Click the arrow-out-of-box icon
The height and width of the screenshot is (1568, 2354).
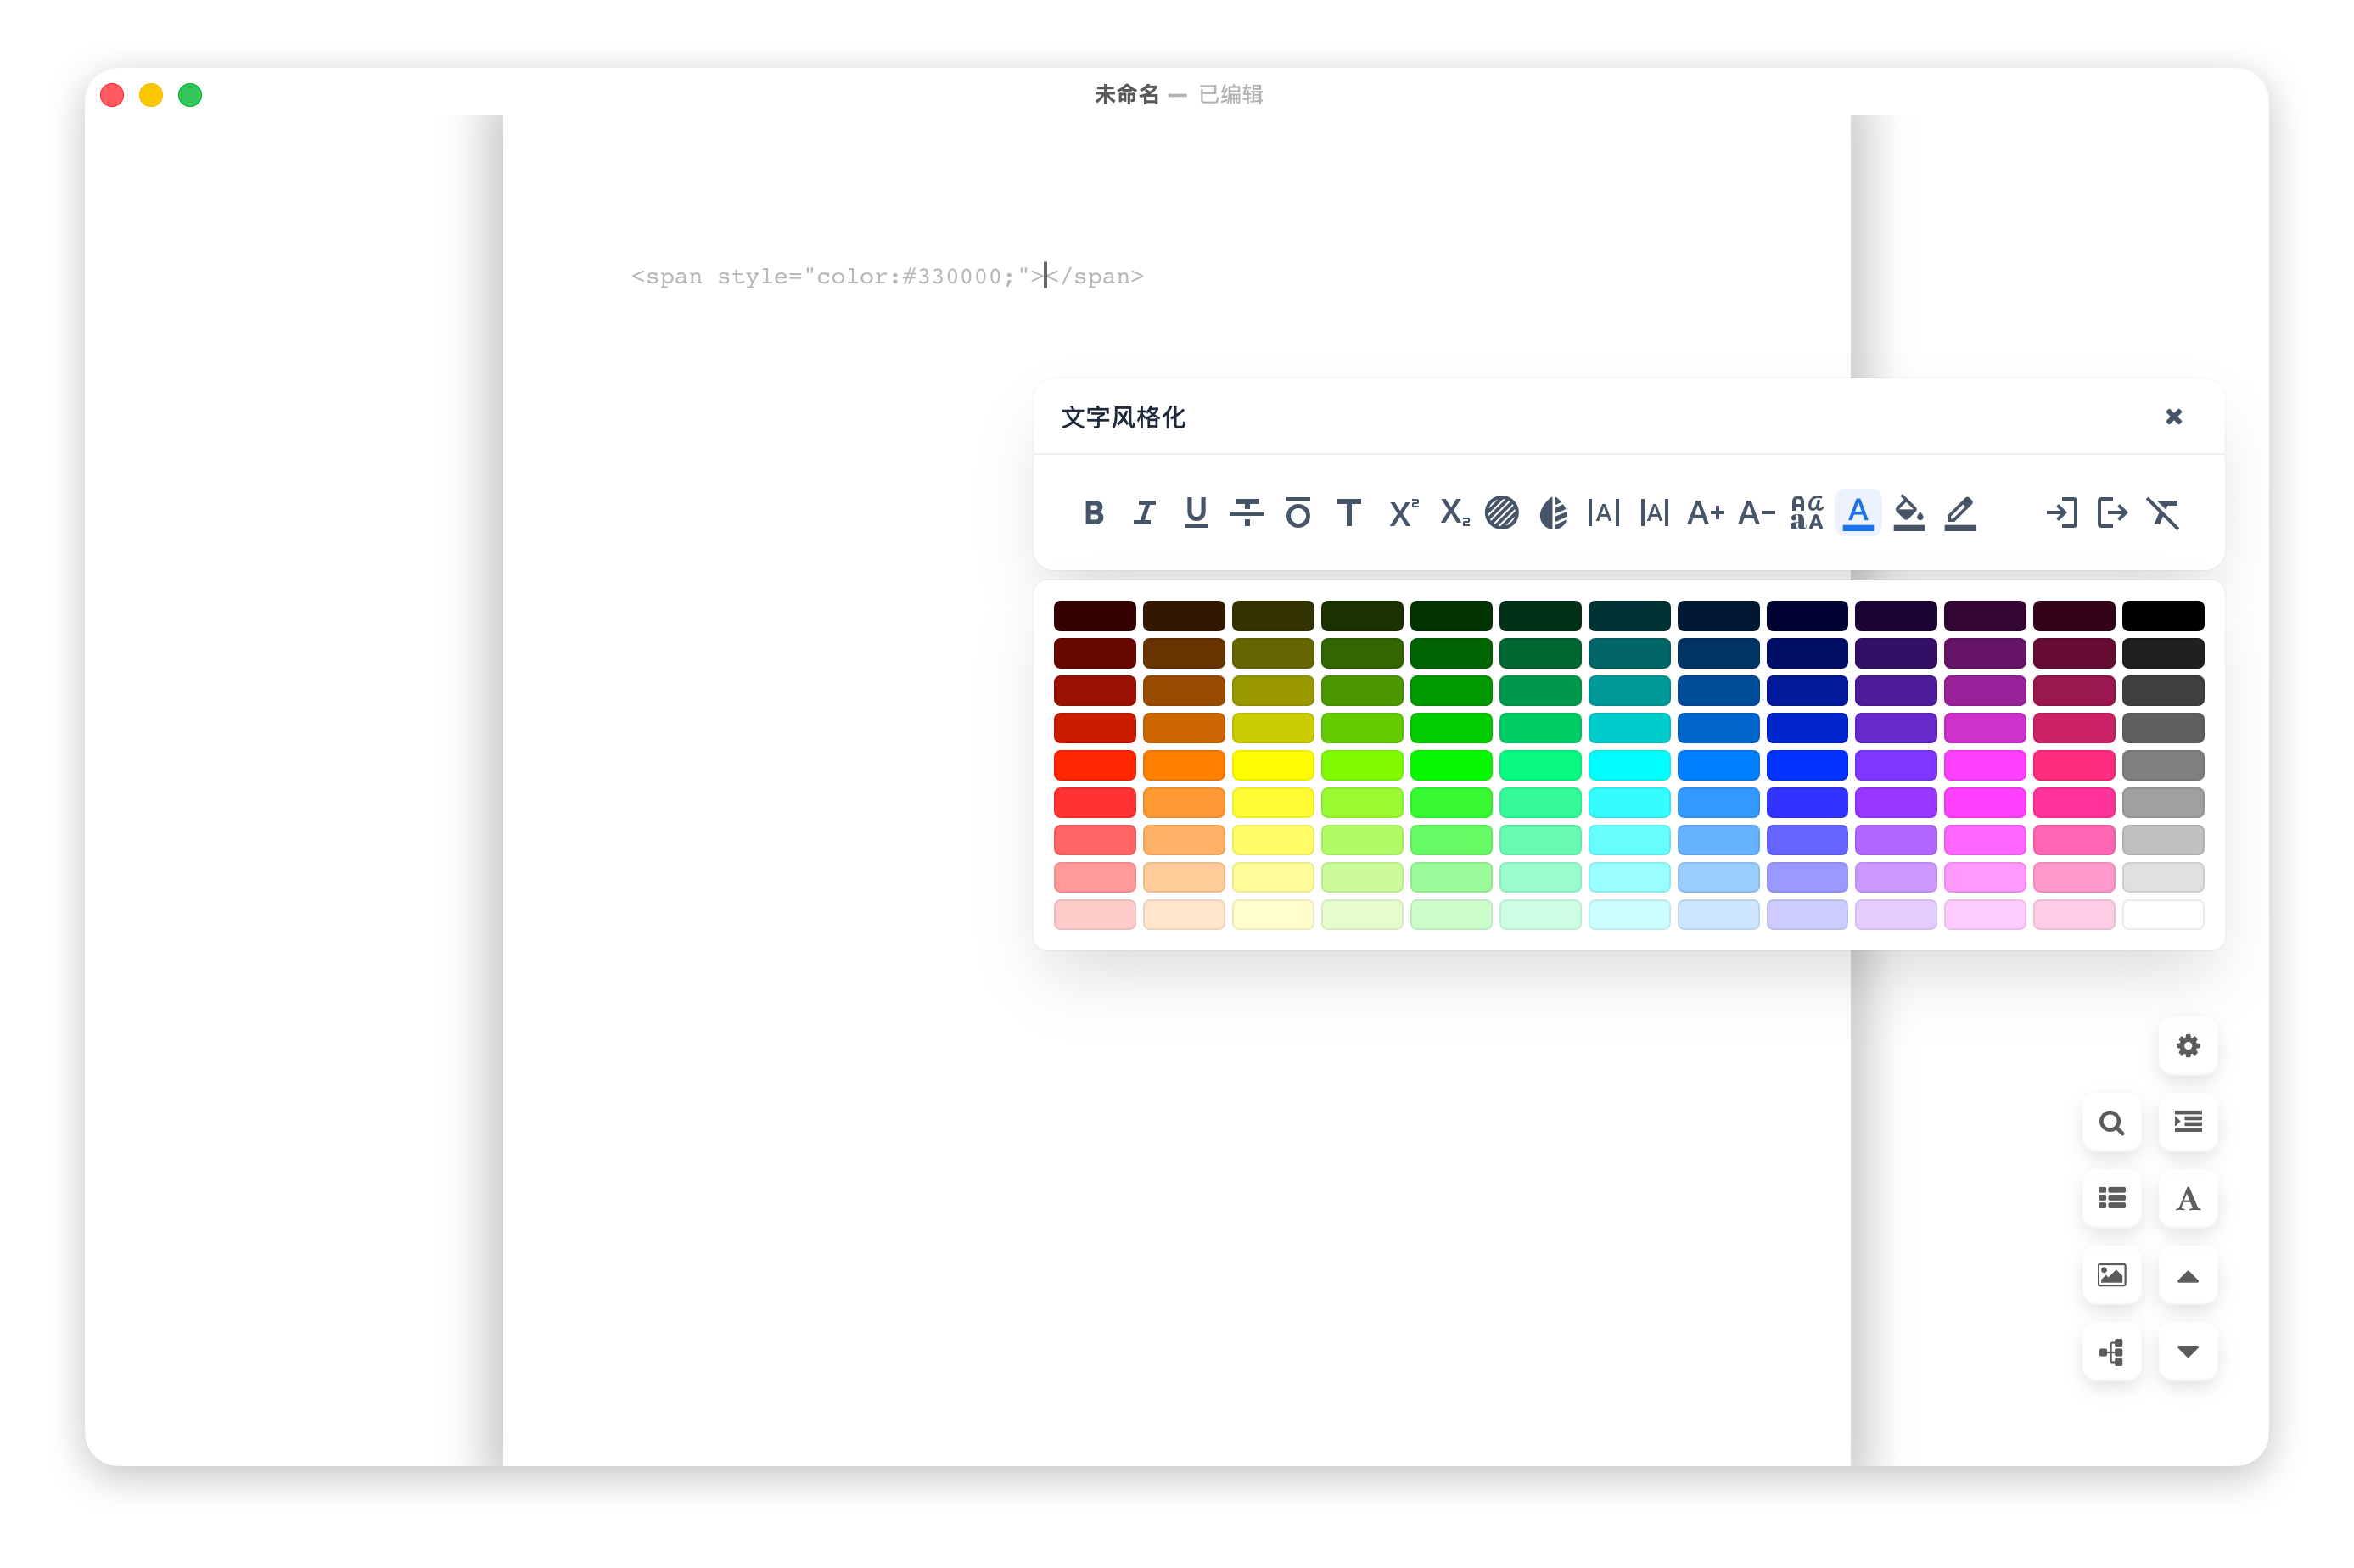pyautogui.click(x=2112, y=513)
